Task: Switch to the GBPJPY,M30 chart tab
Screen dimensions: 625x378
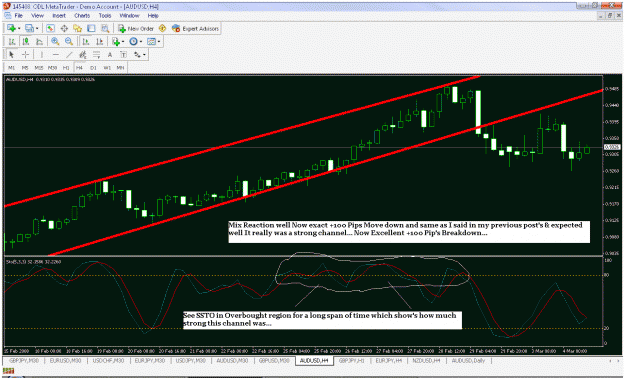Action: tap(24, 360)
